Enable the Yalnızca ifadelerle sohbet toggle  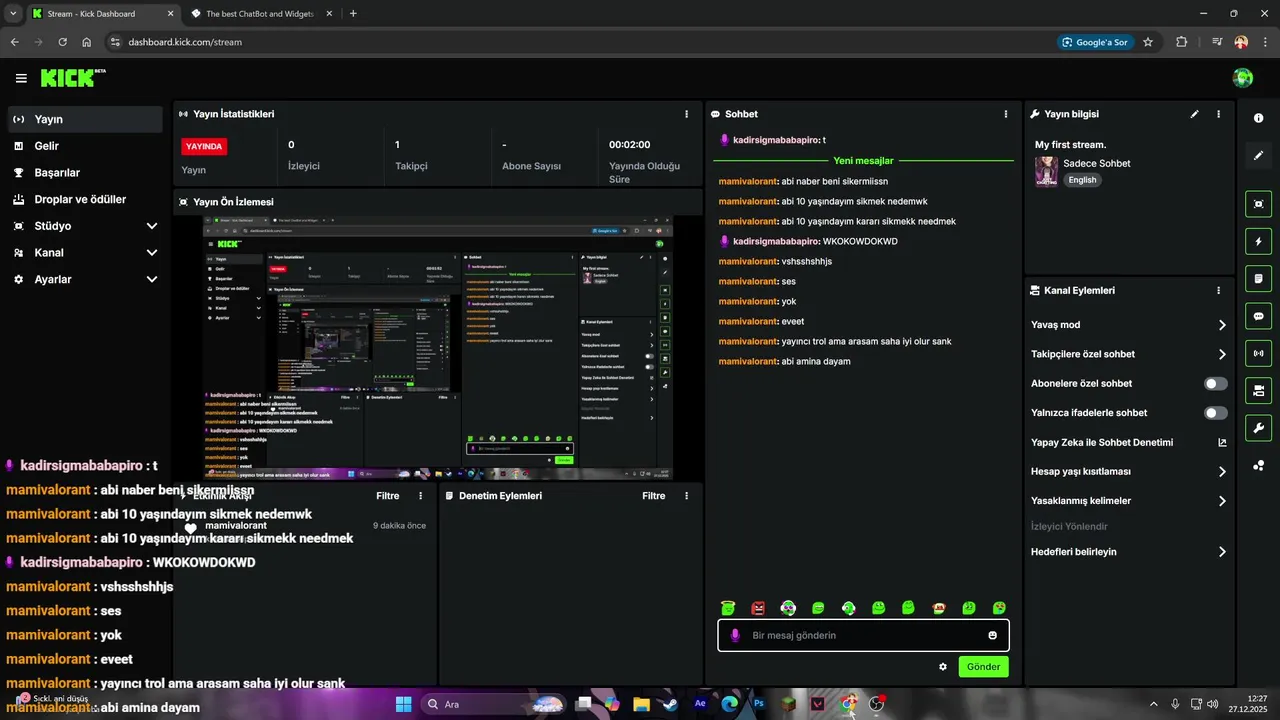1215,413
